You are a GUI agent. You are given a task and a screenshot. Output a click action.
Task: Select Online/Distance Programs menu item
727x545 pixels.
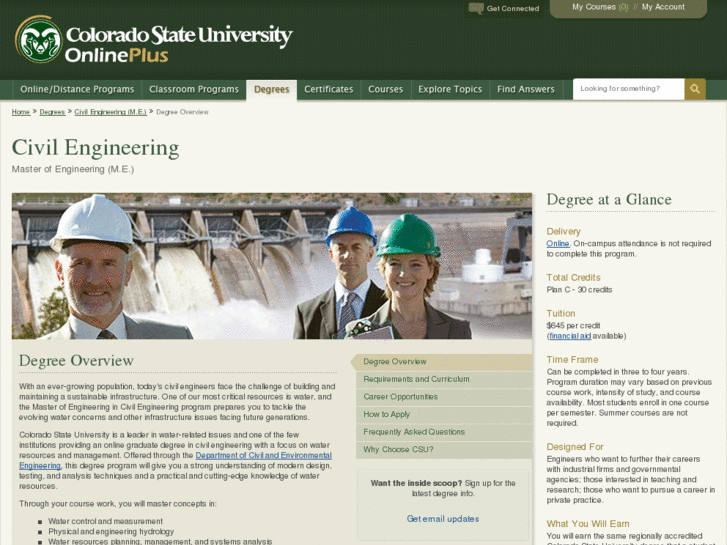tap(77, 89)
